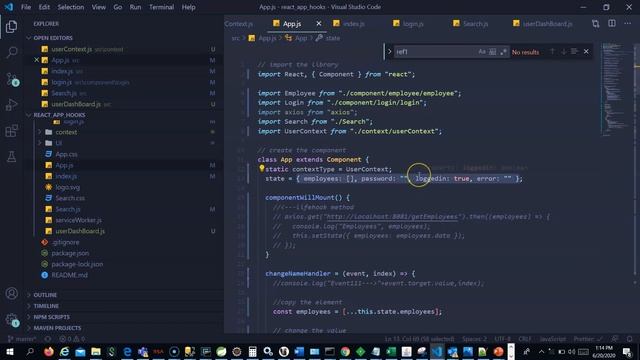Open the Go menu
Image resolution: width=640 pixels, height=360 pixels.
click(118, 7)
